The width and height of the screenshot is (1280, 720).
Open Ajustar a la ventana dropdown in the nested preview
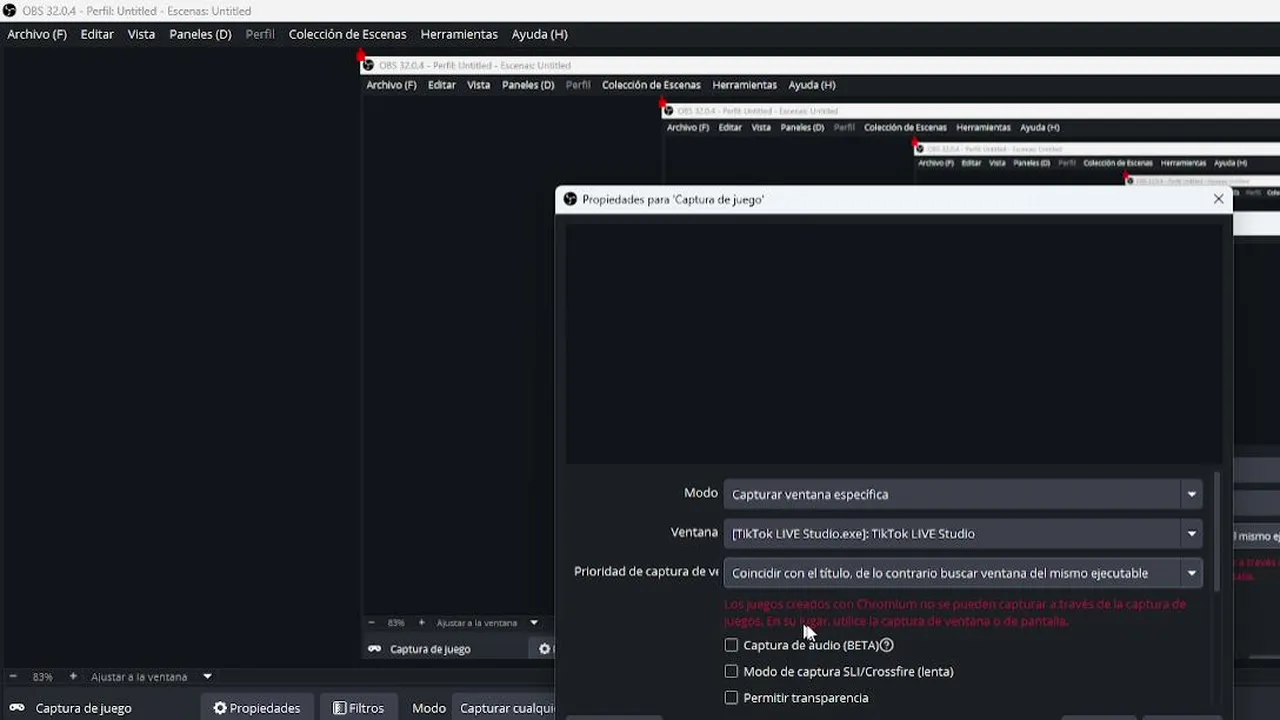pyautogui.click(x=487, y=623)
